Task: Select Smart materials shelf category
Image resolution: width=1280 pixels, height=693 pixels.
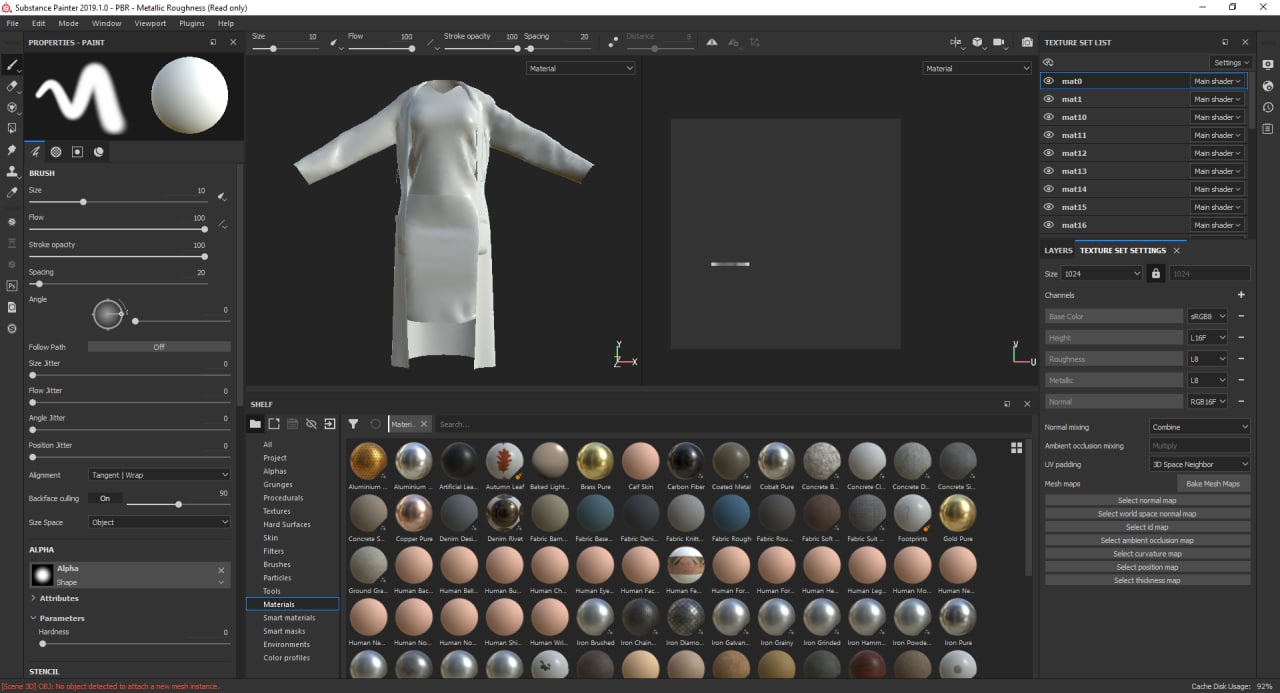Action: pyautogui.click(x=289, y=618)
